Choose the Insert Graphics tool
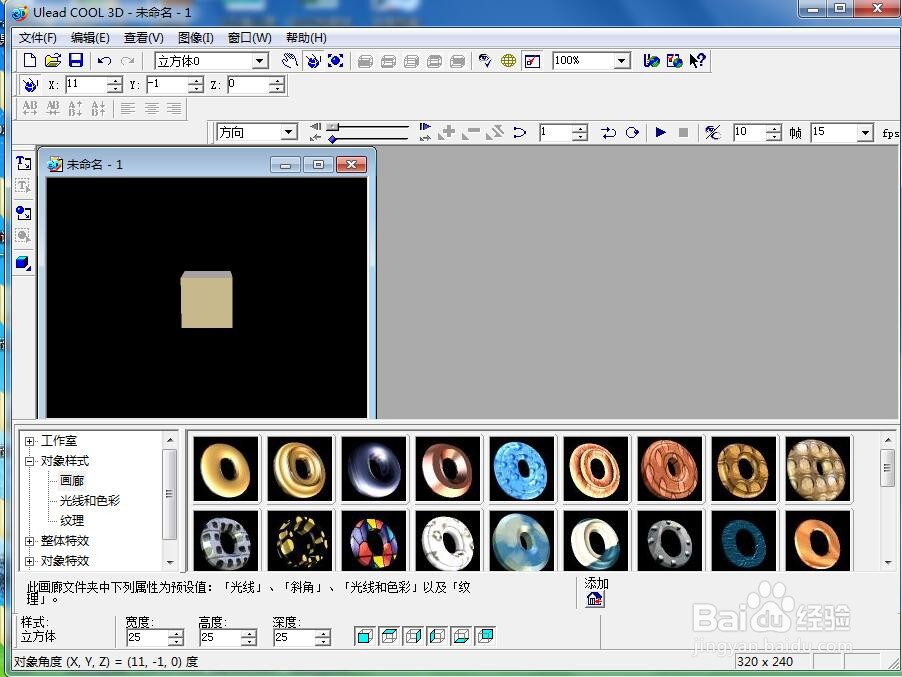Viewport: 902px width, 677px height. click(x=24, y=213)
